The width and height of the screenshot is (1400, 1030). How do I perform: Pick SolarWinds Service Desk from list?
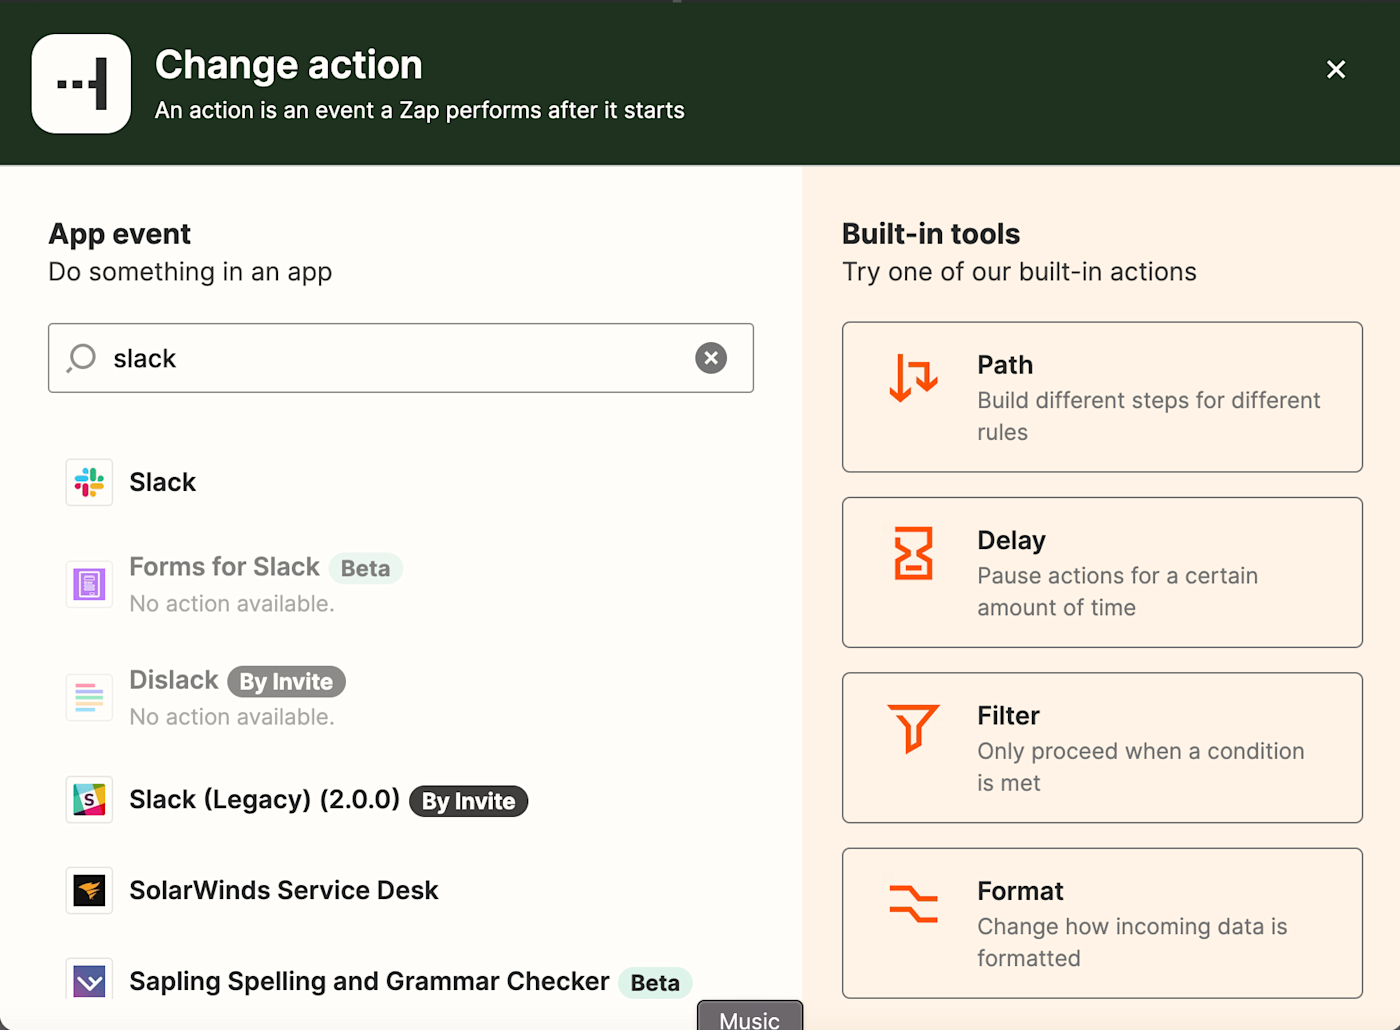[284, 890]
